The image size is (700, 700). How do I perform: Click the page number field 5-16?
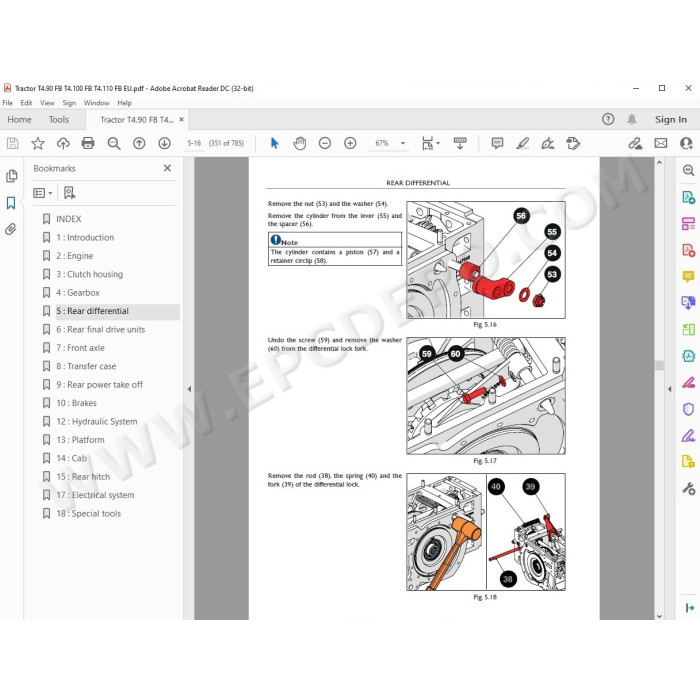194,143
